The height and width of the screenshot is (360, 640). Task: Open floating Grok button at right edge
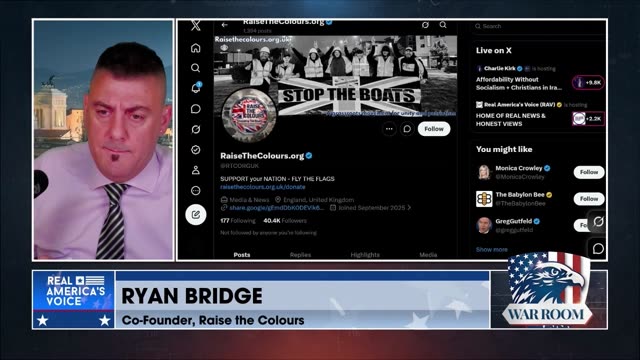(598, 222)
